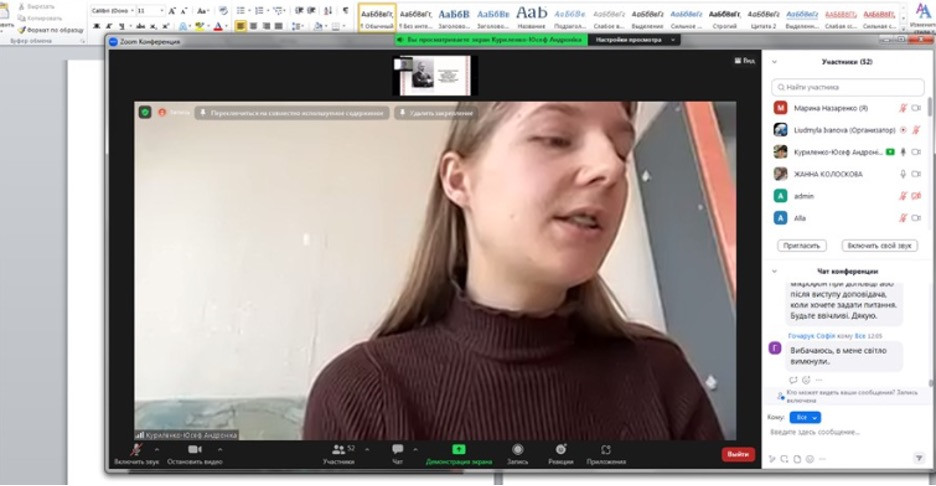936x486 pixels.
Task: Open Настройки просмотра dropdown in Zoom
Action: 635,40
